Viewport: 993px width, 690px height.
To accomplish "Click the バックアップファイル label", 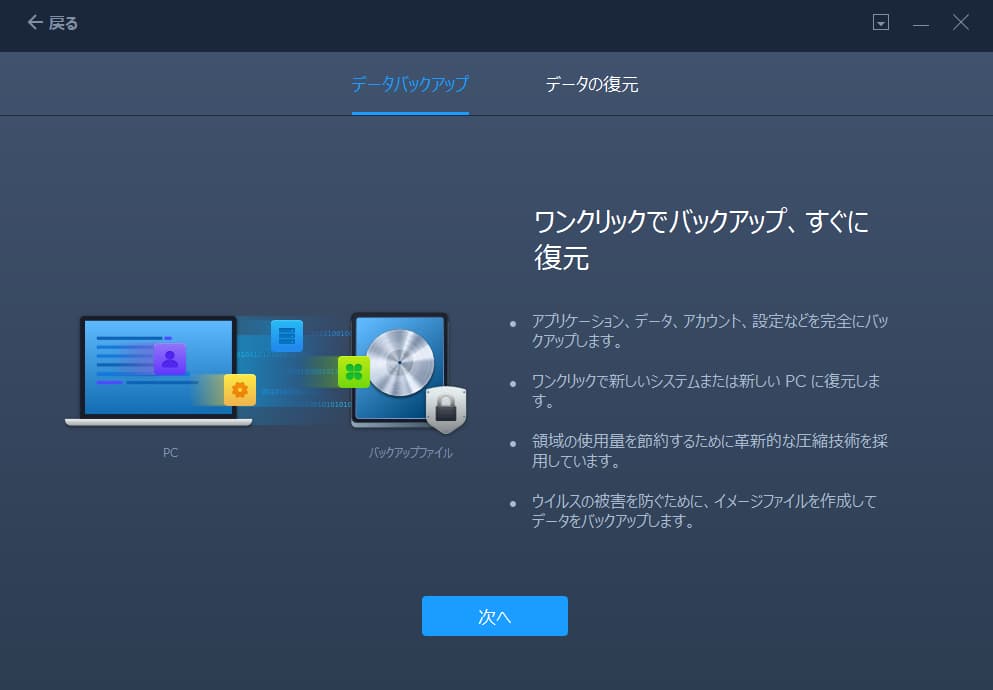I will 410,453.
